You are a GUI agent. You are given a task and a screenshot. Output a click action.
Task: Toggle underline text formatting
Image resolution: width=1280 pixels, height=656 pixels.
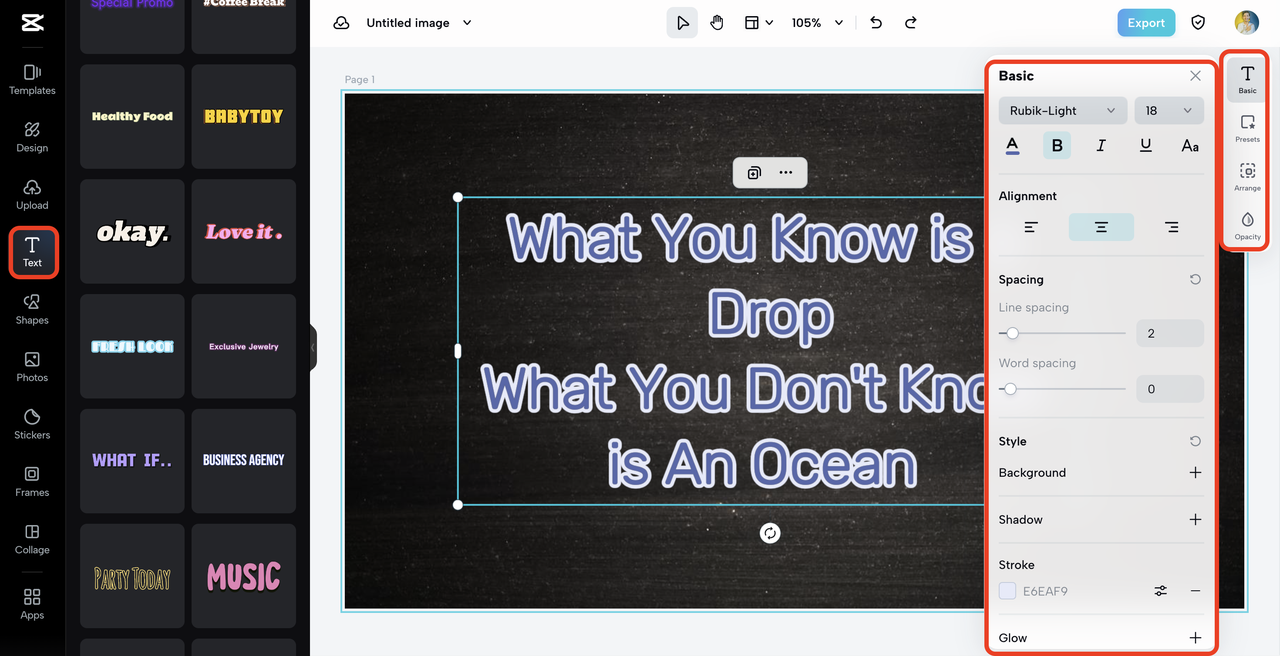click(x=1145, y=146)
